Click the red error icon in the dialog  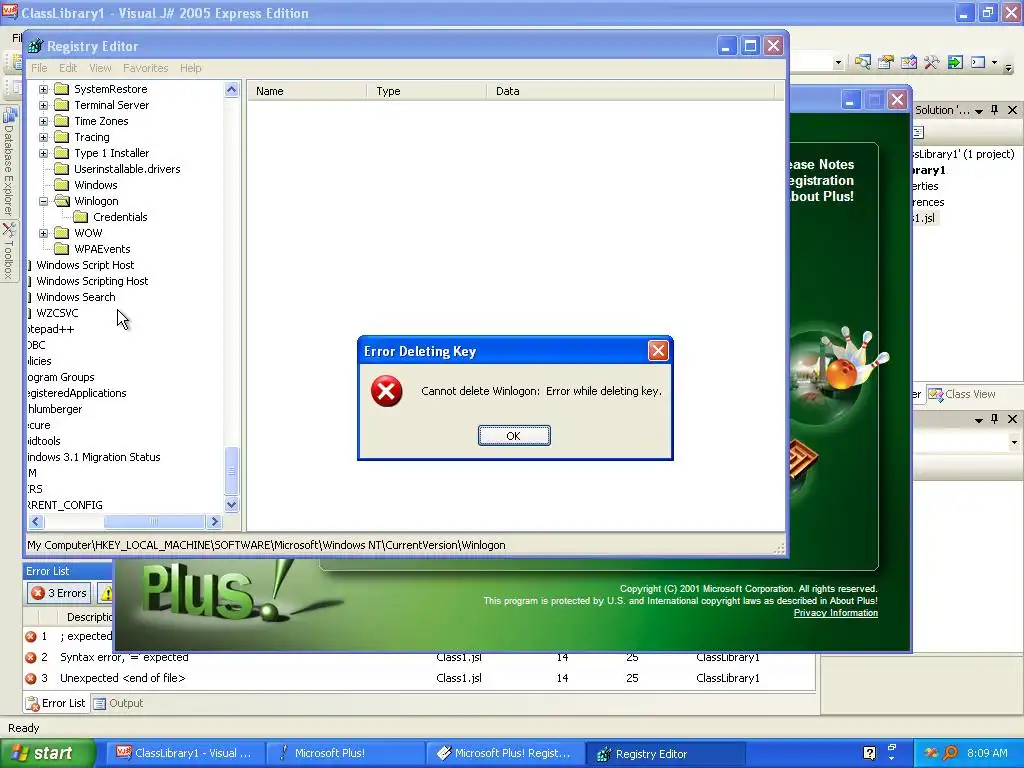click(x=387, y=391)
